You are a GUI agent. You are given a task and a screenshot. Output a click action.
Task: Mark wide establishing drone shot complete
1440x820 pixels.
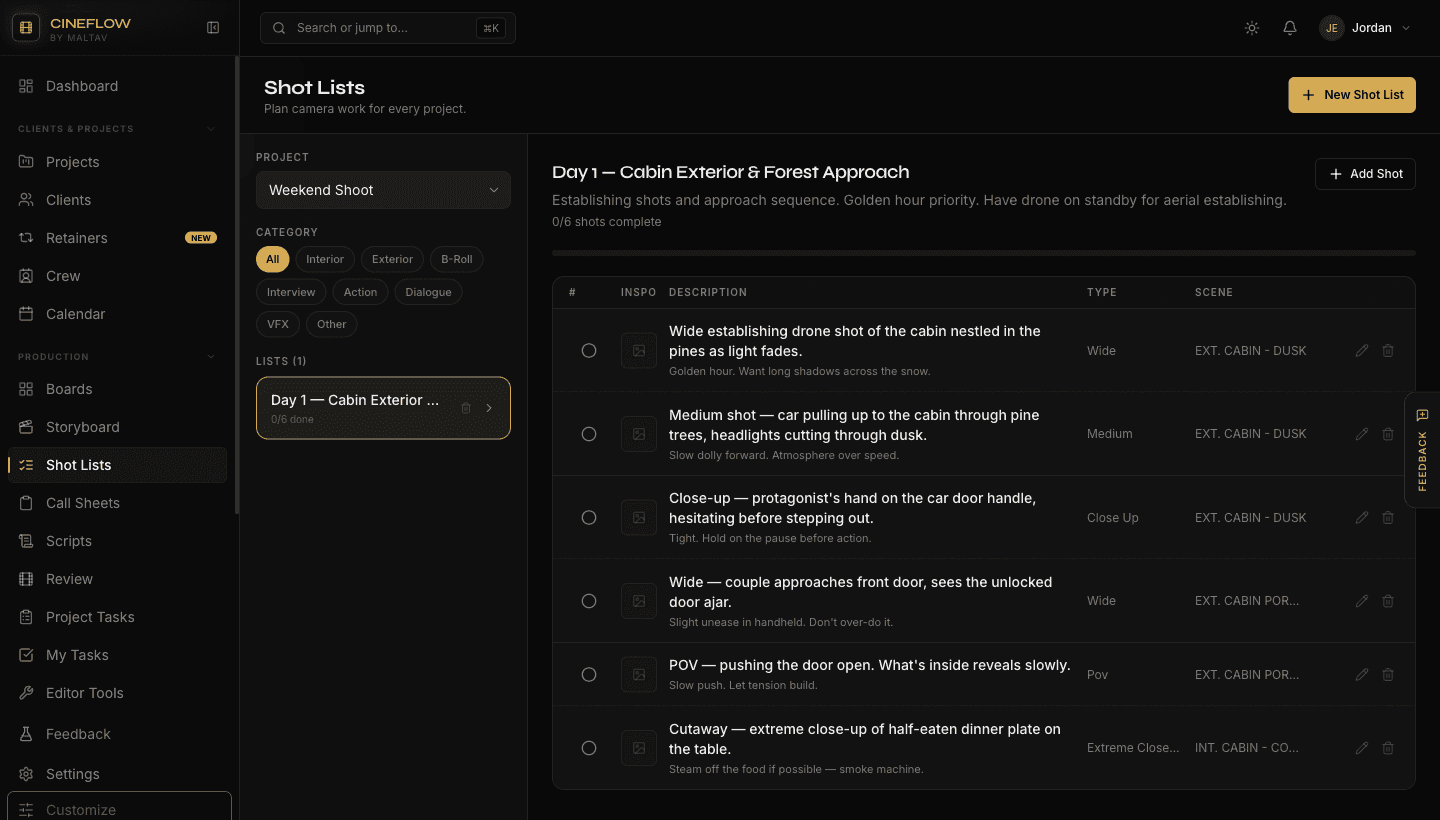pos(589,351)
